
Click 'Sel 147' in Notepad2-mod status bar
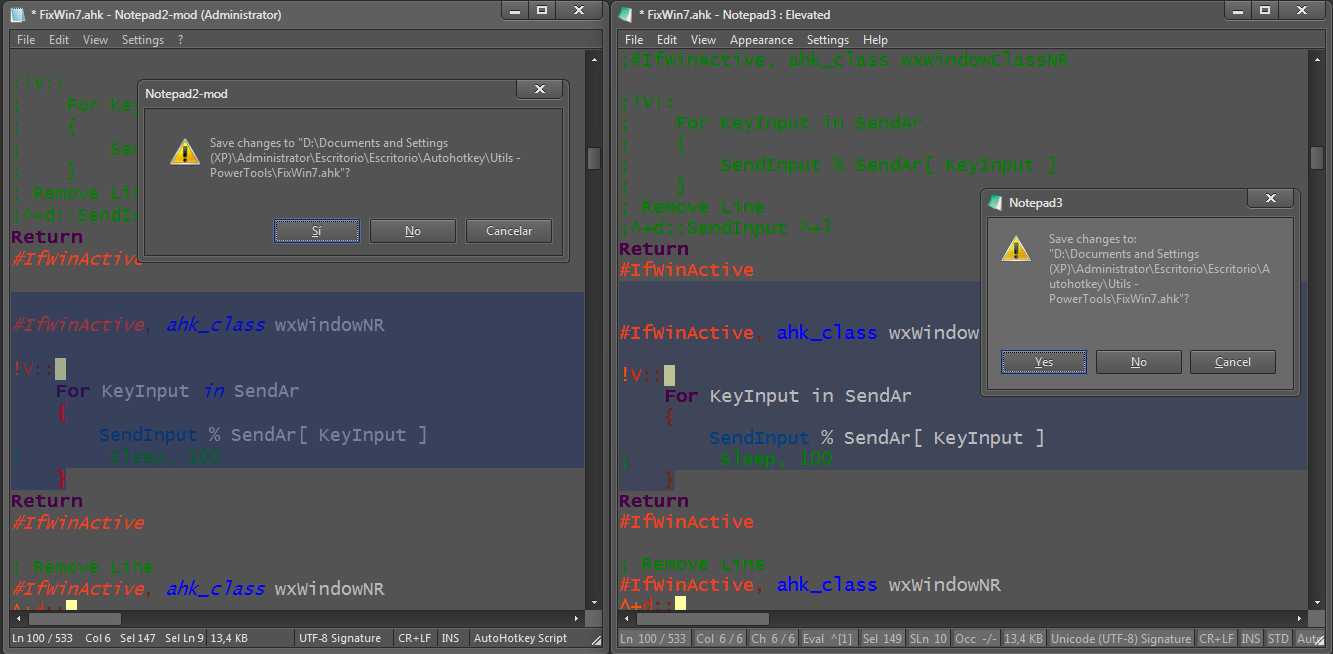click(x=138, y=638)
